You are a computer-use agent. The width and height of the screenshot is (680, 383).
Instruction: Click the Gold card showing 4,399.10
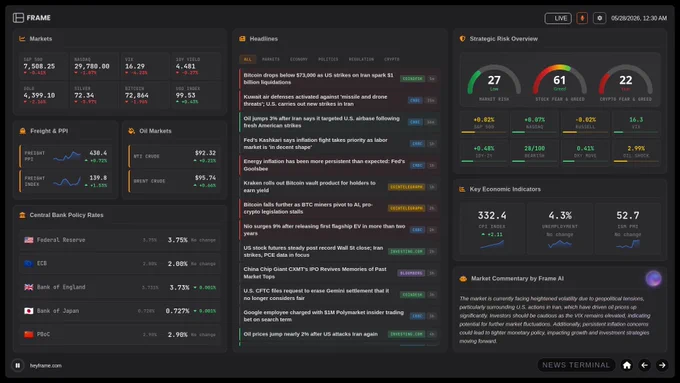(x=43, y=95)
